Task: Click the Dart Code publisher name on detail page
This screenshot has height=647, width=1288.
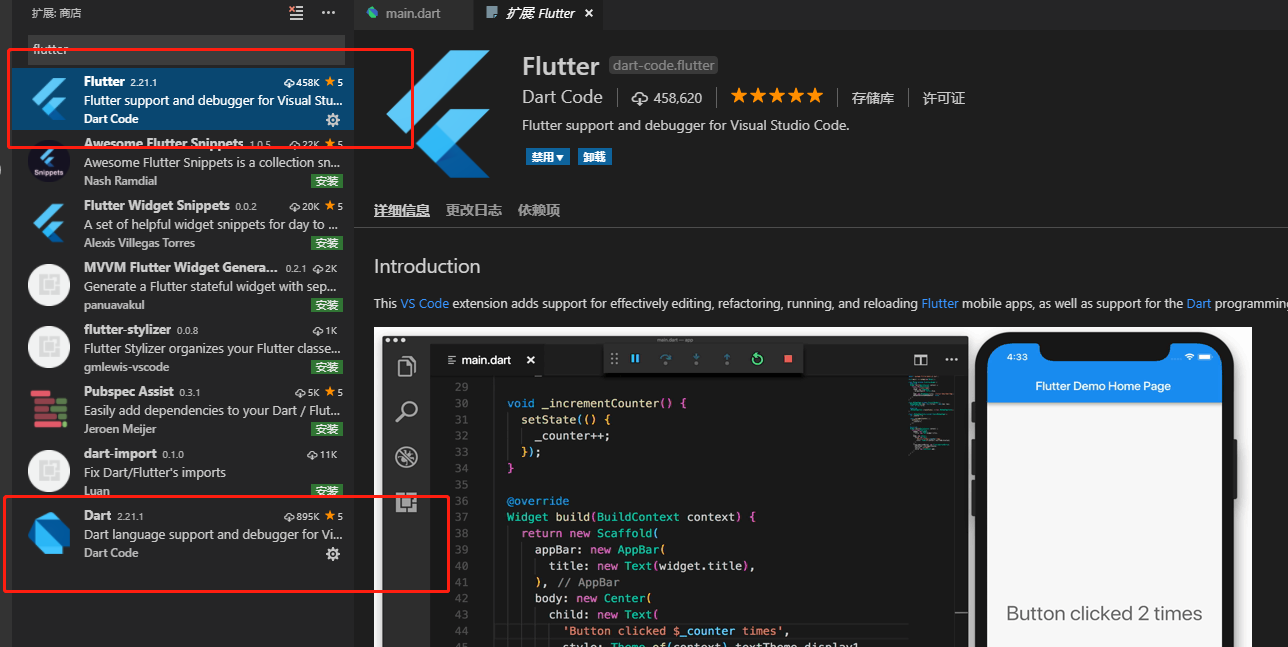Action: point(562,97)
